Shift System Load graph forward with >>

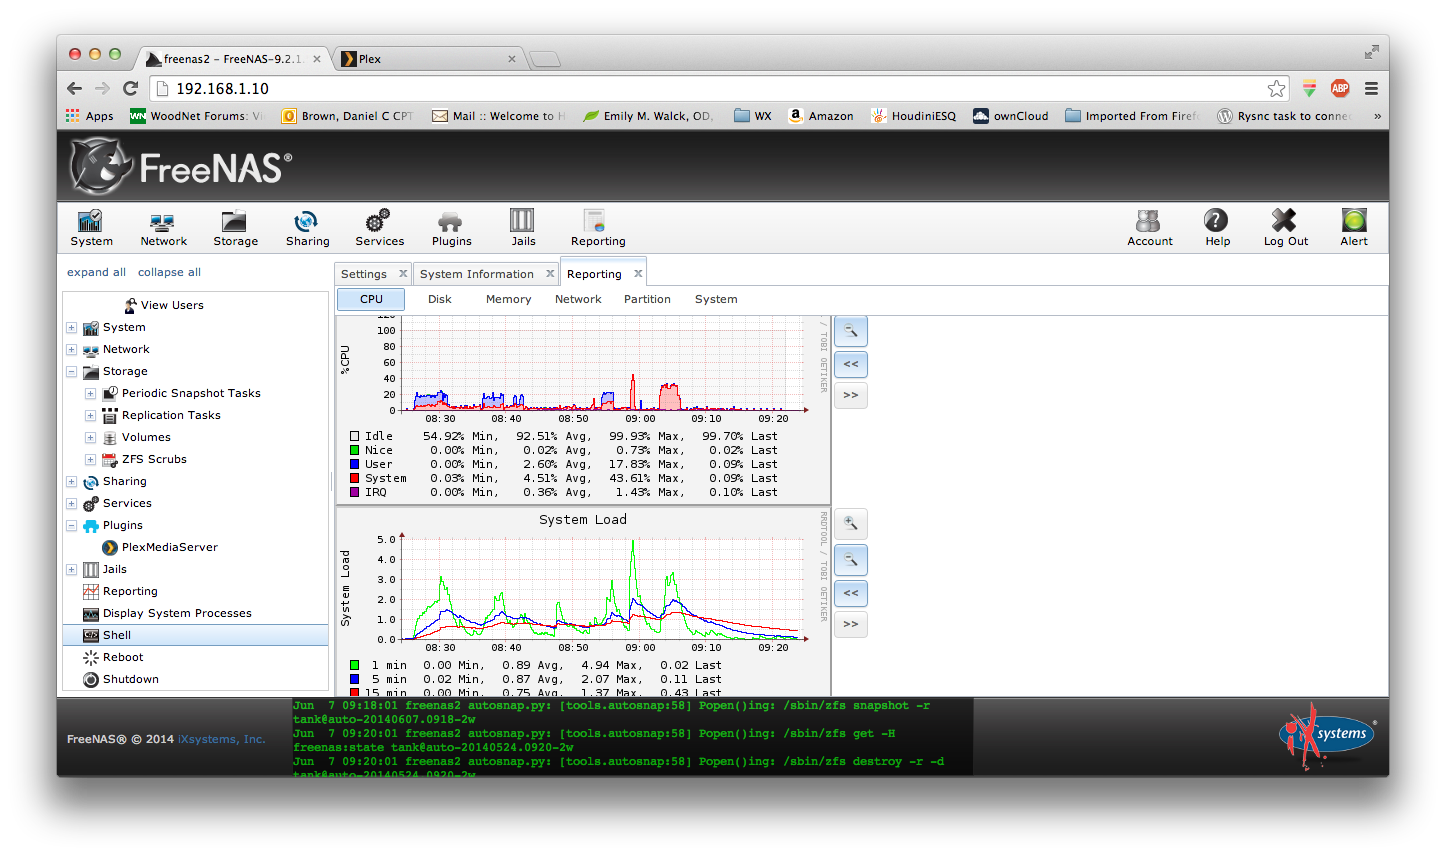851,624
